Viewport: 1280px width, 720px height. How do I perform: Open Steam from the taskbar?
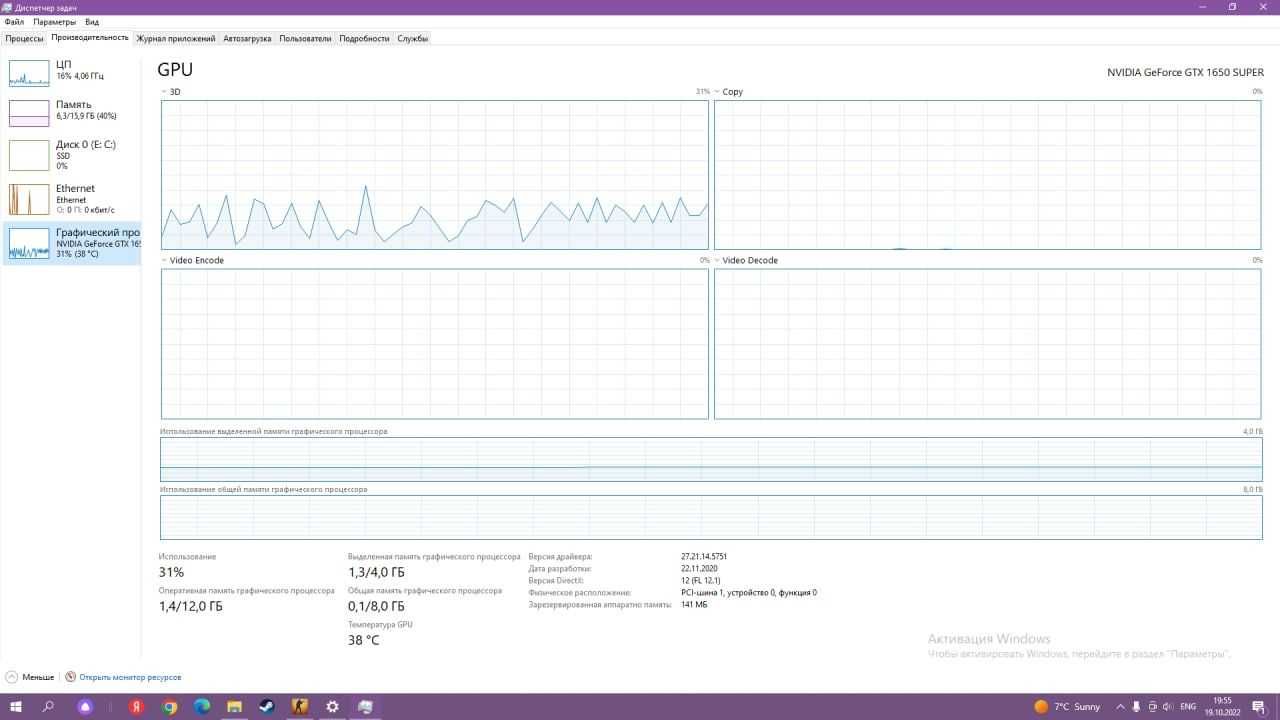267,706
